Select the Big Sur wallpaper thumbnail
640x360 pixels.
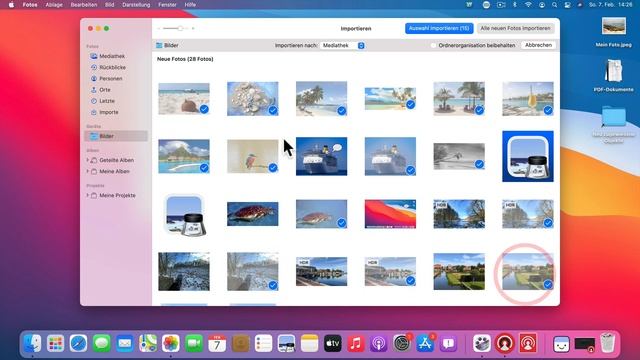pos(390,214)
